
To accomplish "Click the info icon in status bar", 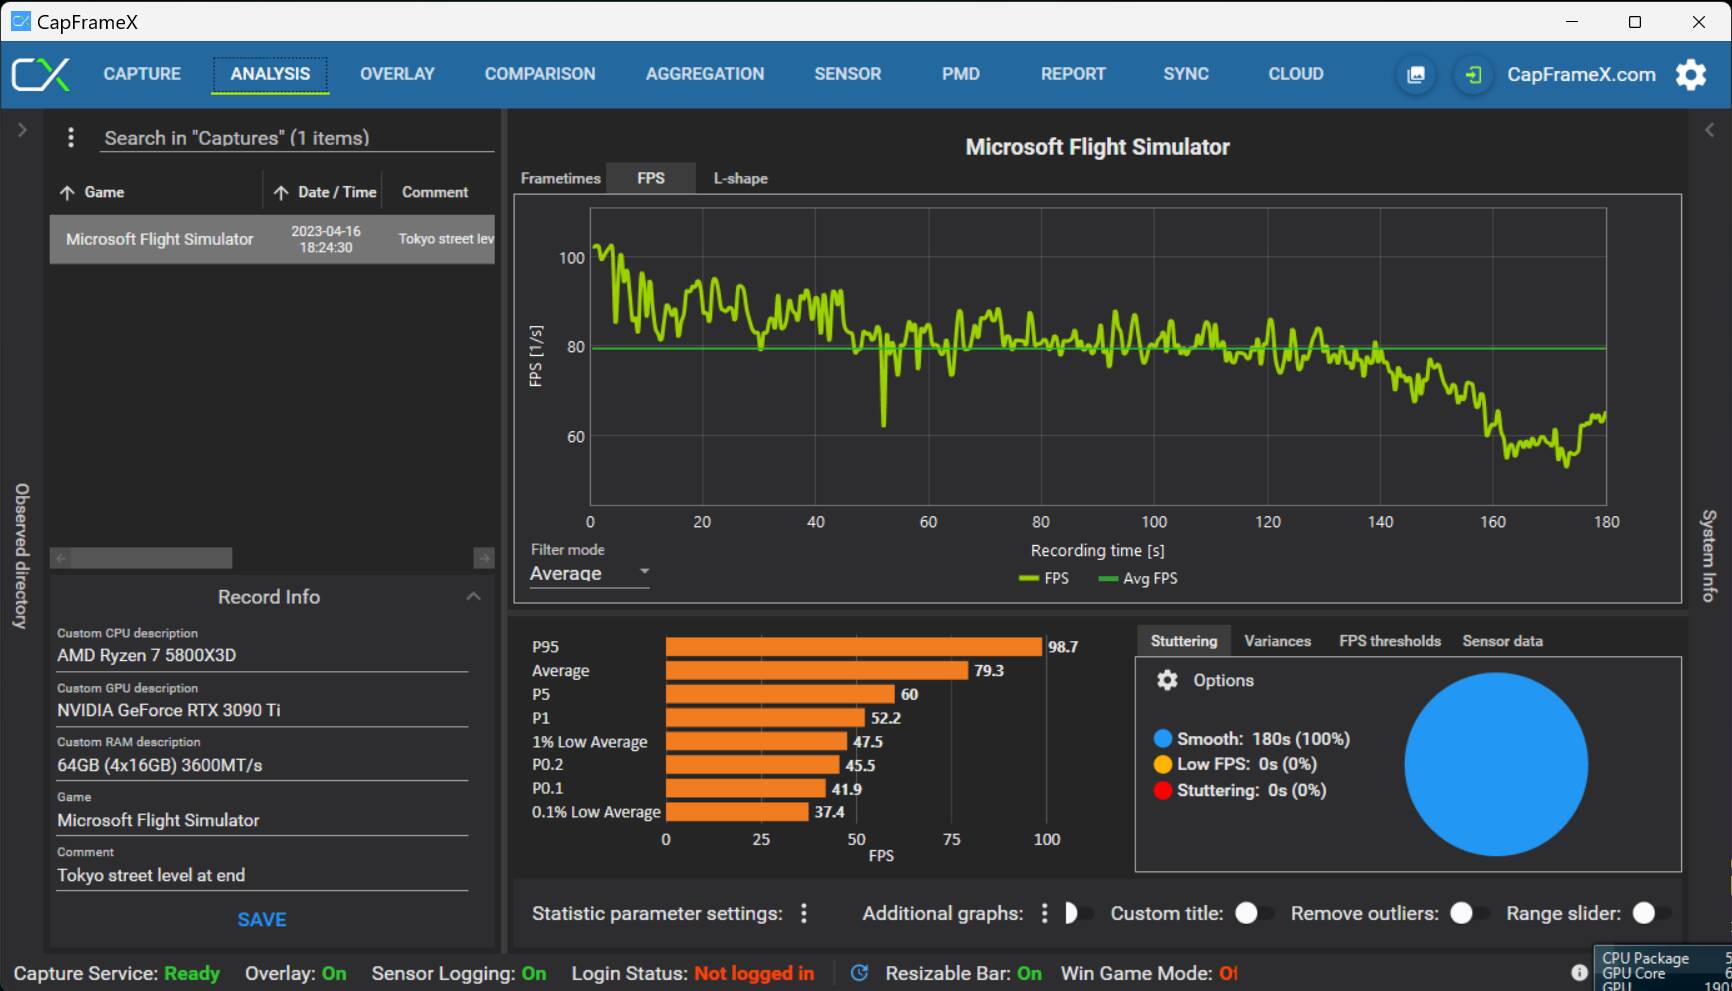I will click(x=1579, y=972).
